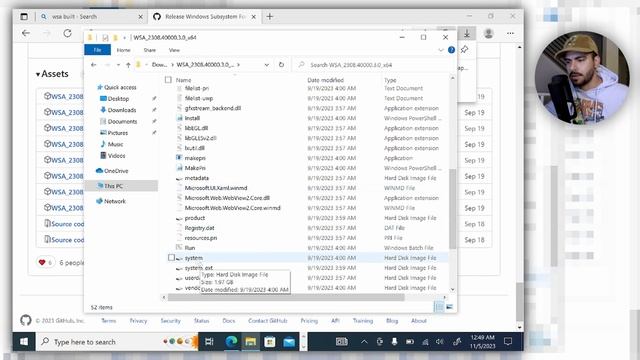Screen dimensions: 640x360
Task: Open Microsoft Store from the taskbar
Action: click(270, 342)
